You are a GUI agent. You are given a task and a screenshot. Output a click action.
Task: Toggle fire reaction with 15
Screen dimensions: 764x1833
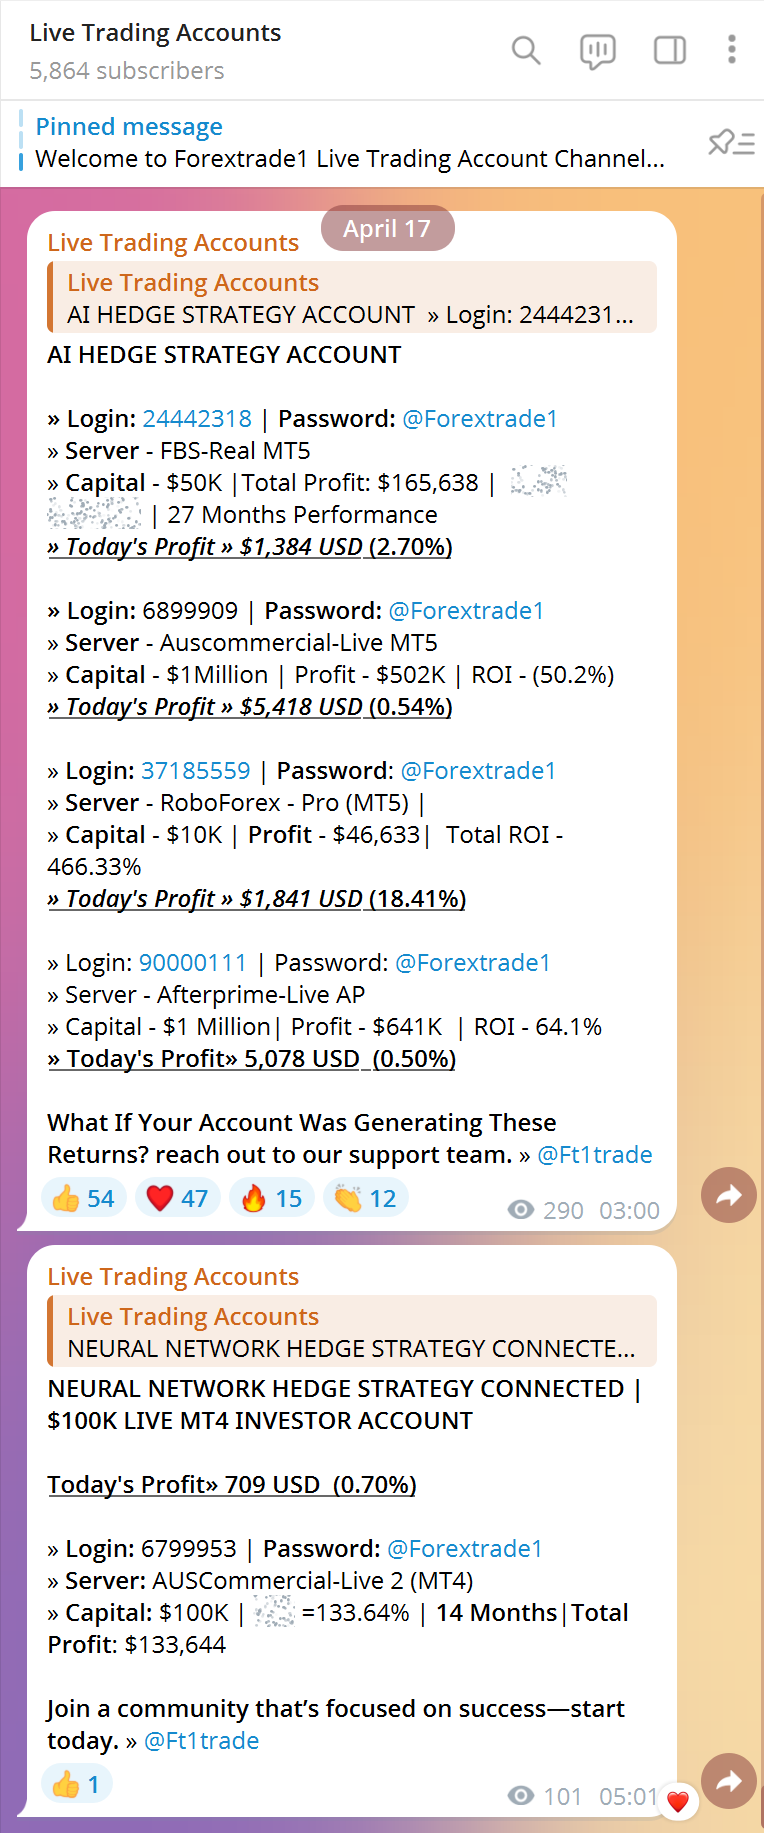(272, 1198)
